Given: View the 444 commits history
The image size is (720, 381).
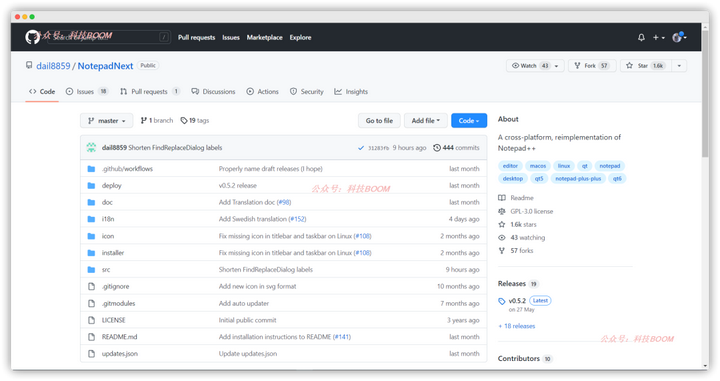Looking at the screenshot, I should point(456,148).
